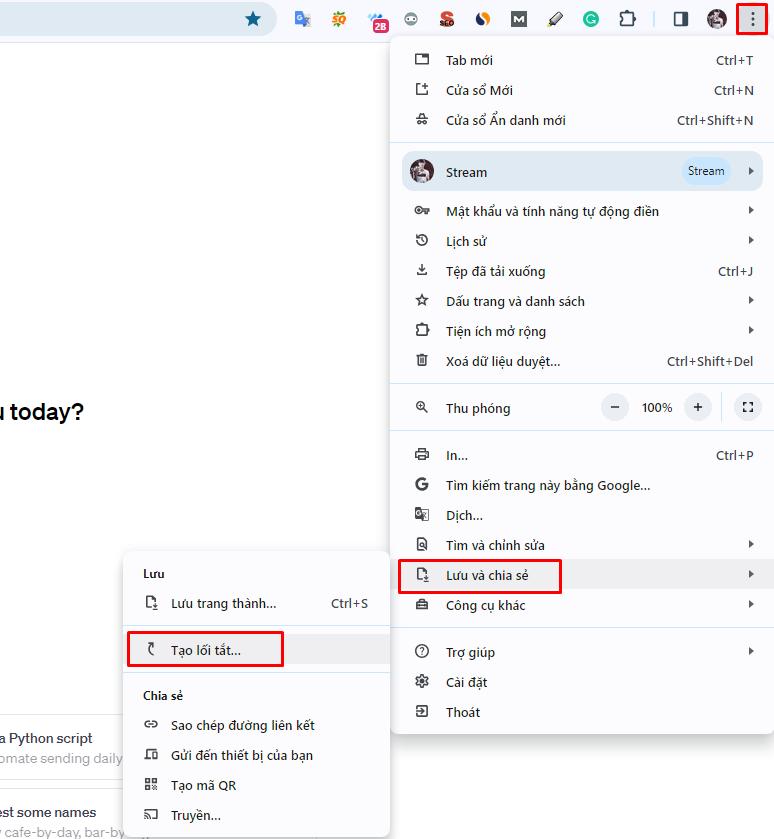Image resolution: width=774 pixels, height=839 pixels.
Task: Open the red SEO extension icon
Action: pyautogui.click(x=447, y=19)
